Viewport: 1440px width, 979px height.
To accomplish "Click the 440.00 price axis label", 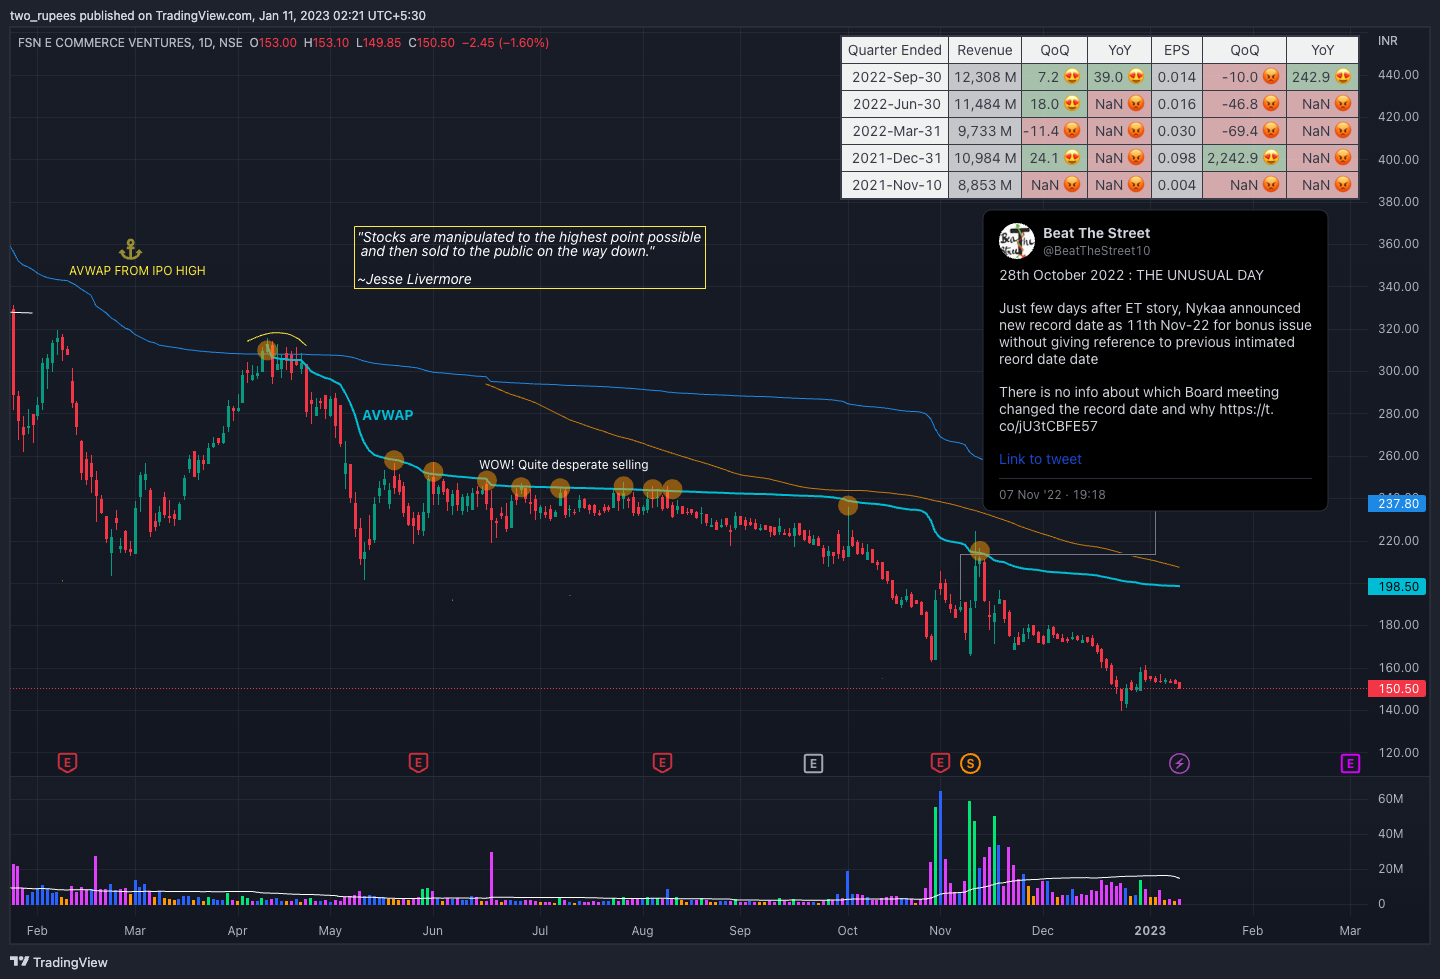I will [1398, 75].
